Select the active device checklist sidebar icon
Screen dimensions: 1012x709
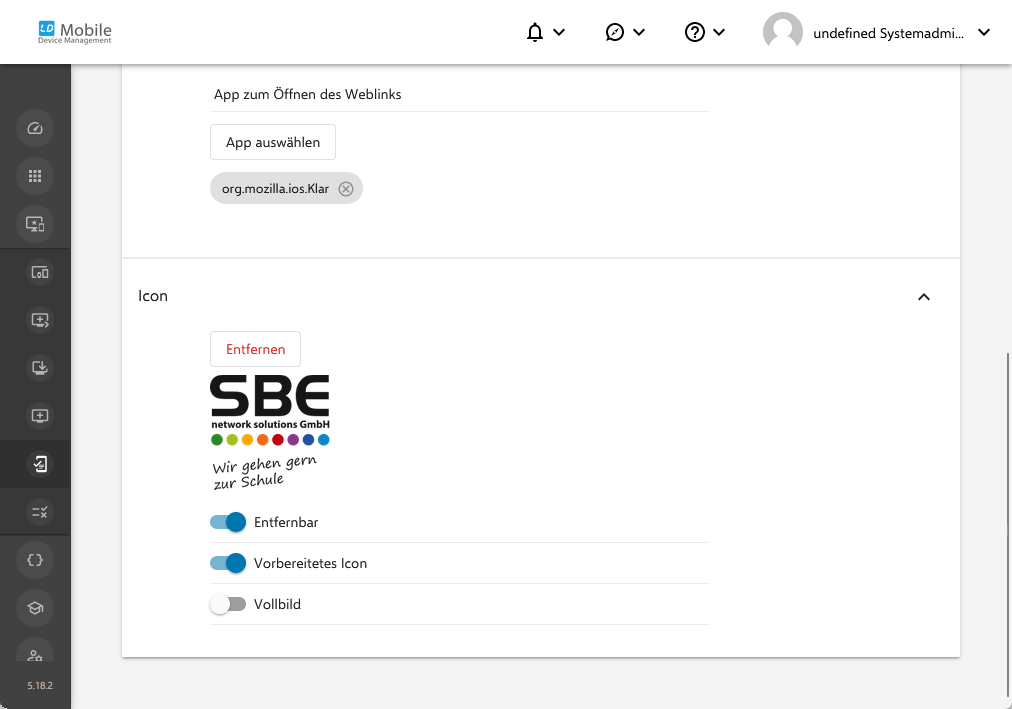pyautogui.click(x=40, y=464)
